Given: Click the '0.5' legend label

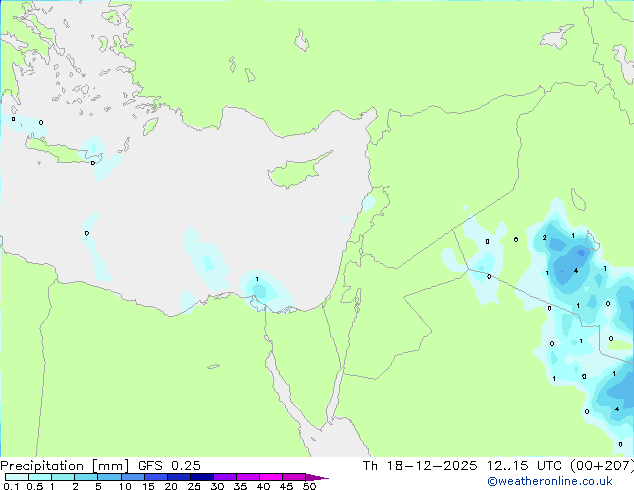Looking at the screenshot, I should coord(35,486).
